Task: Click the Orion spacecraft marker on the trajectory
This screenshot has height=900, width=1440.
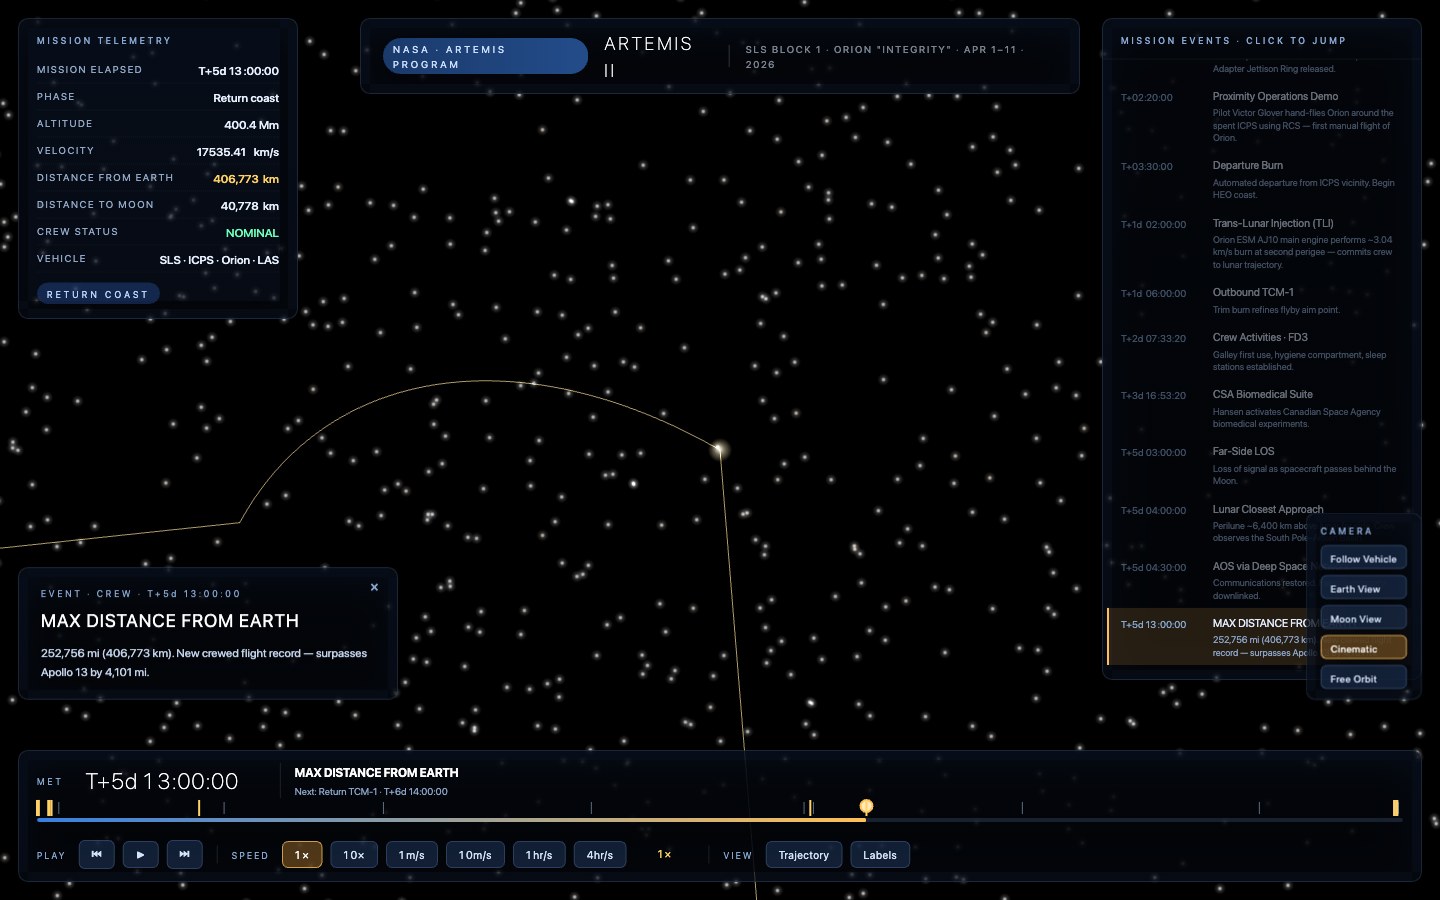Action: 718,450
